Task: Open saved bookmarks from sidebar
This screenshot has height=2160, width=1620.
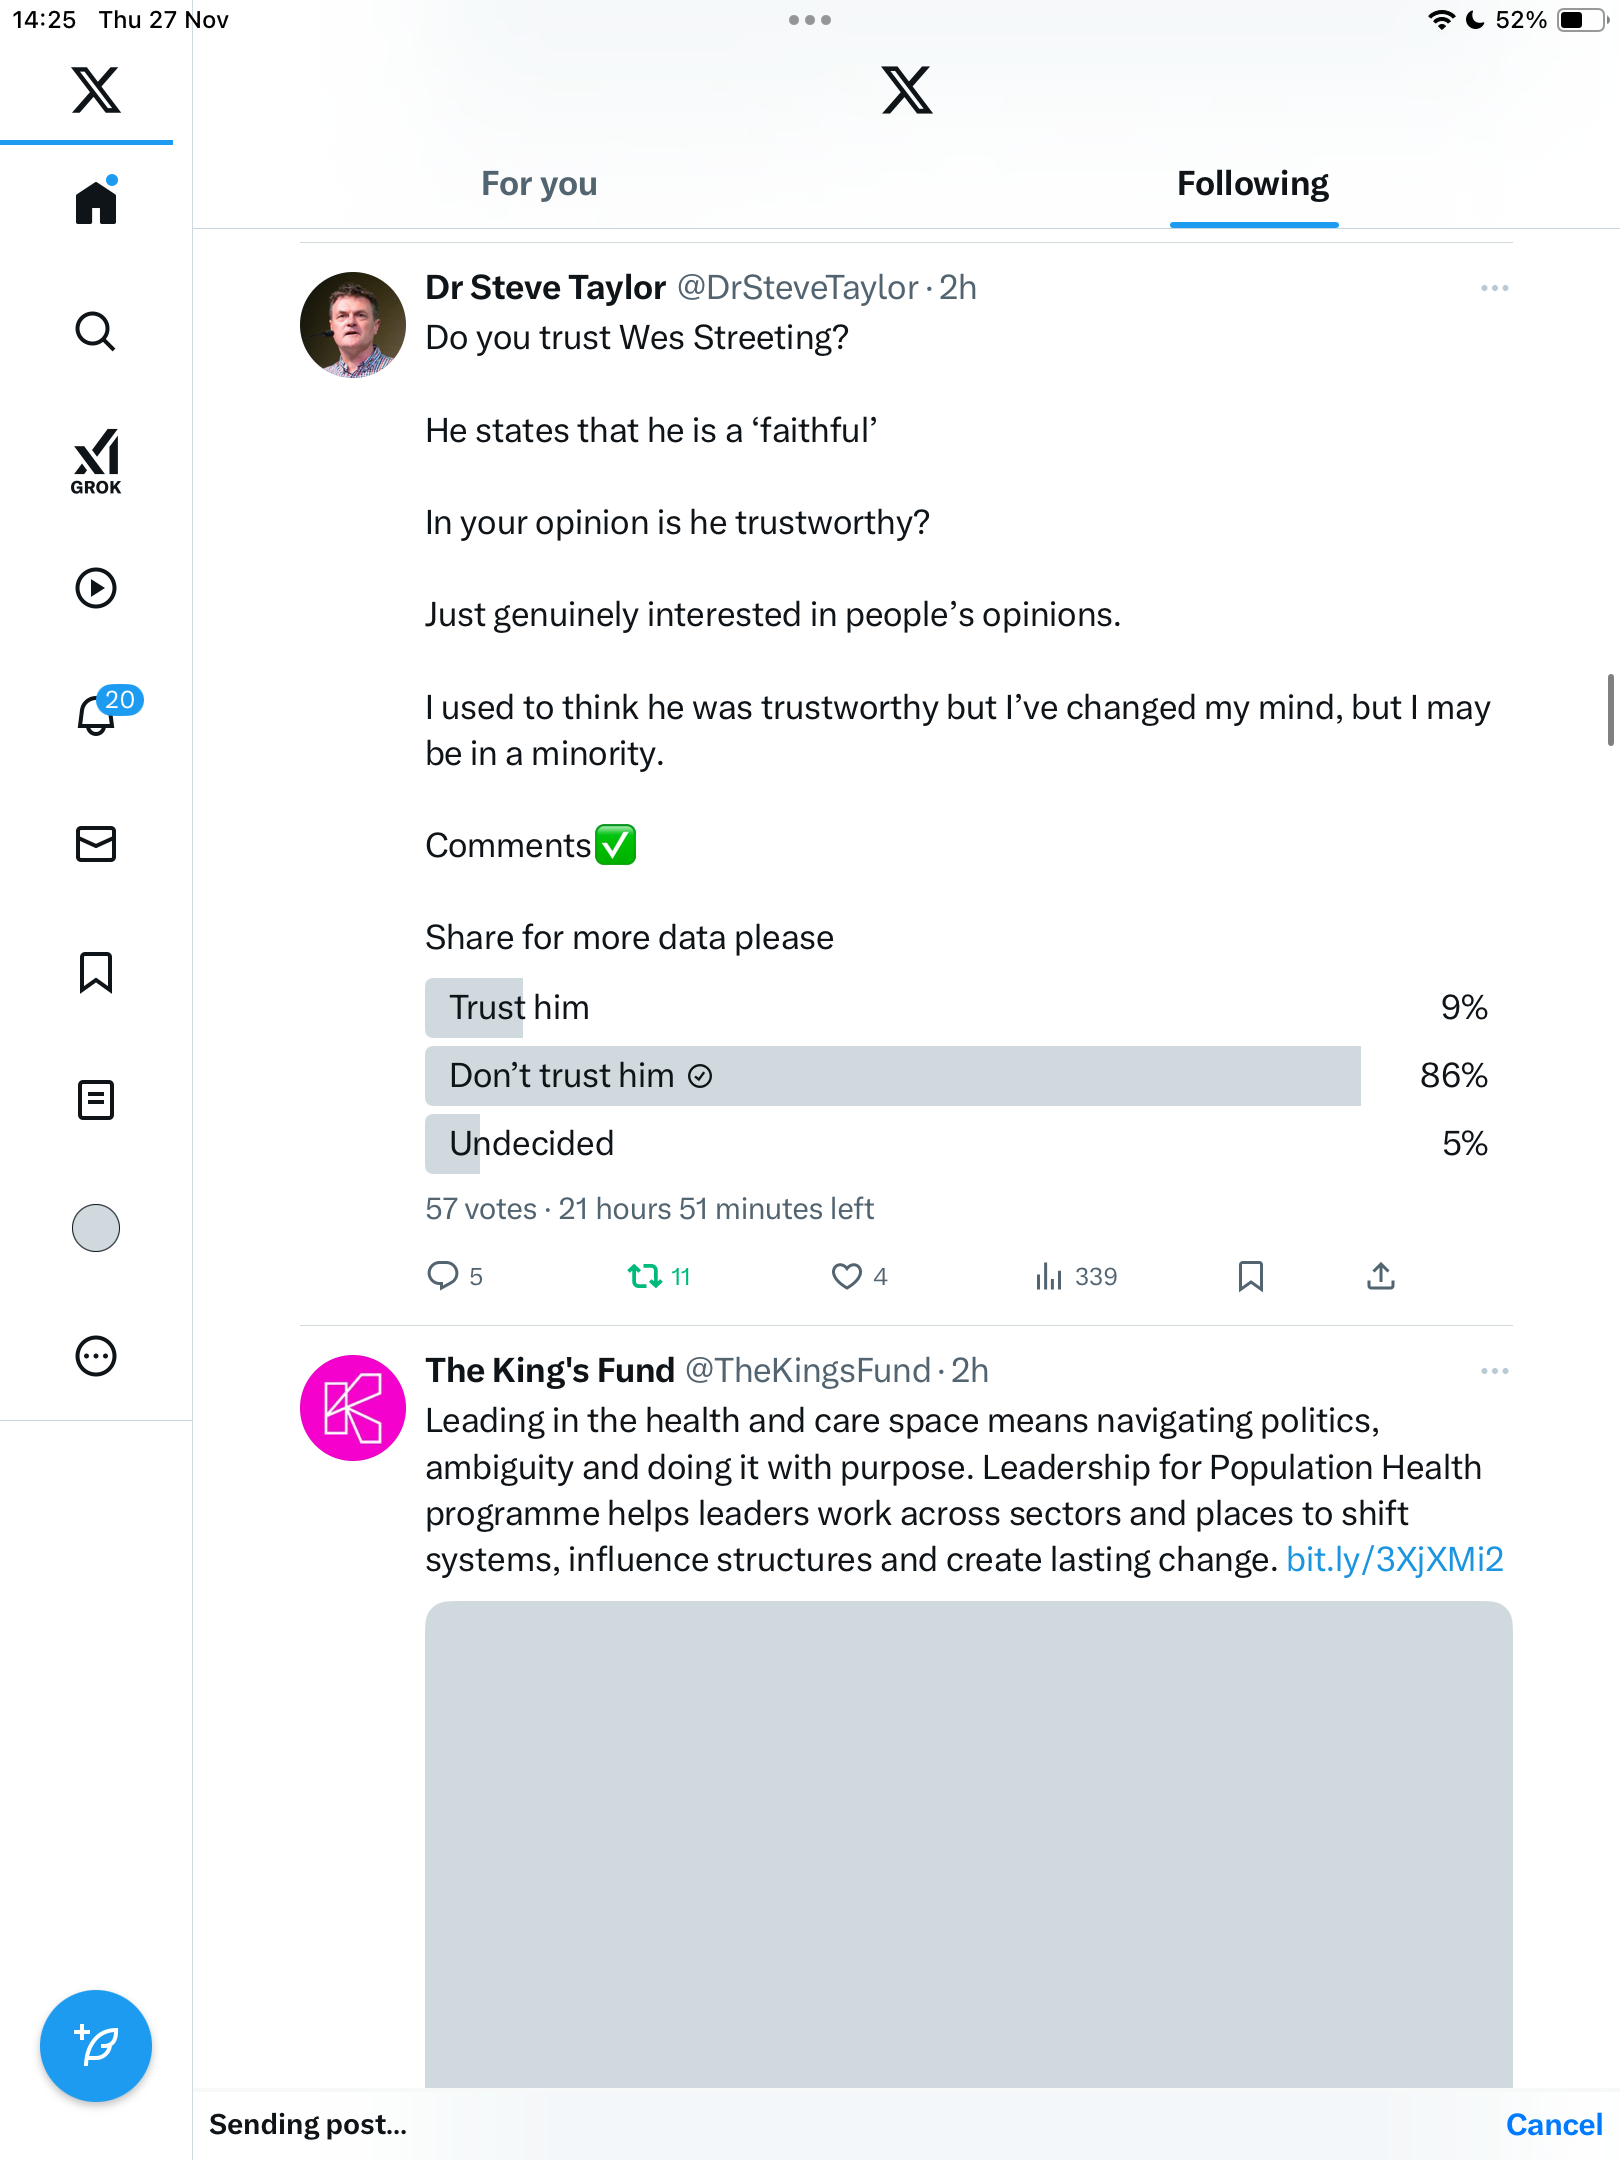Action: pos(96,972)
